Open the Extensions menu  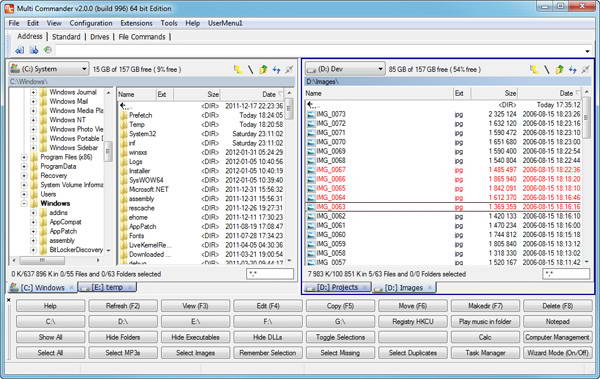(136, 23)
